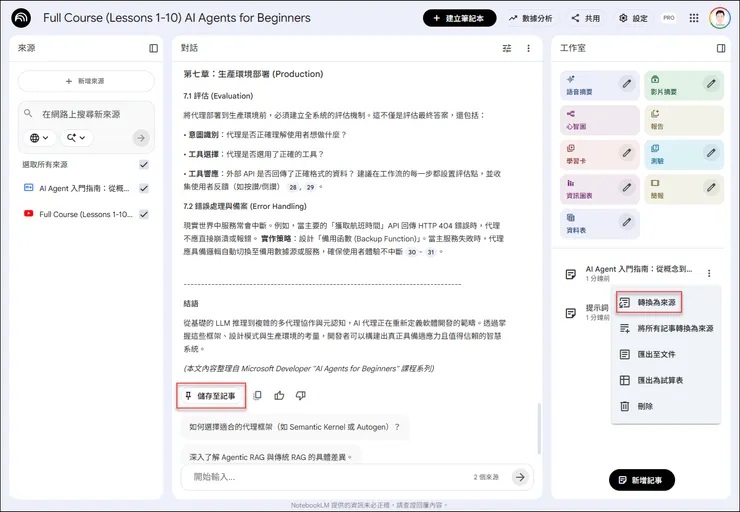Edit 簡報 with pencil icon
The image size is (740, 512).
tap(711, 187)
